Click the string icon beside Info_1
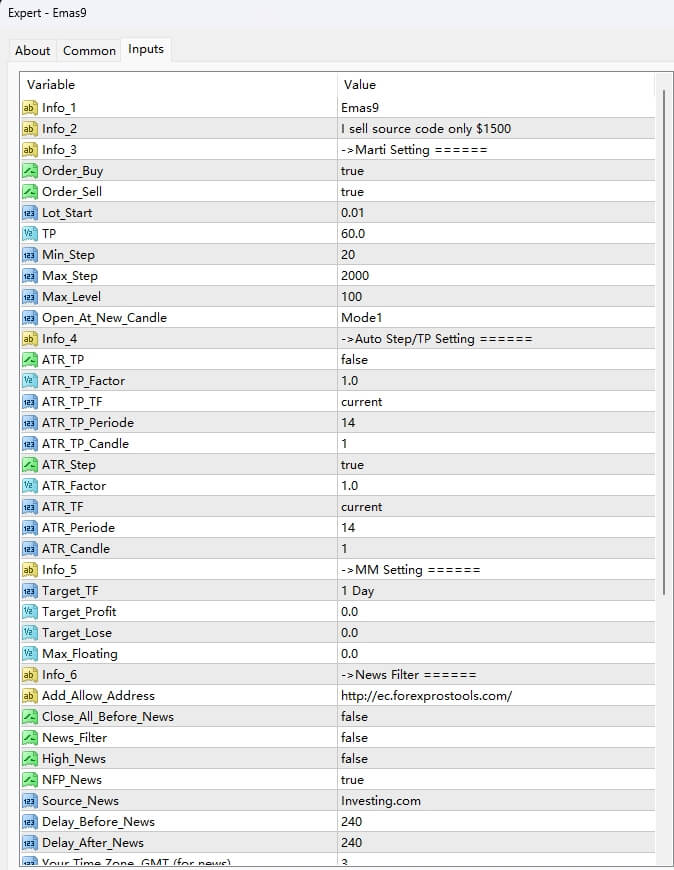674x870 pixels. click(29, 107)
